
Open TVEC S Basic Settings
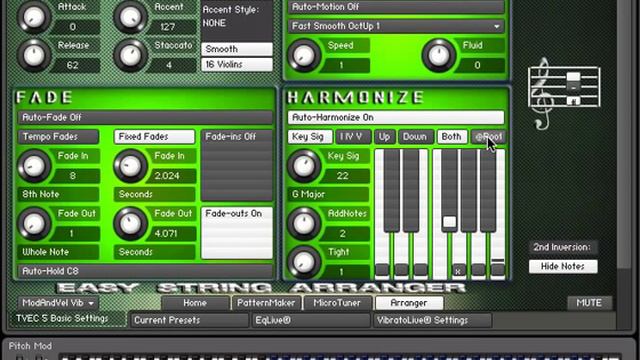[67, 319]
